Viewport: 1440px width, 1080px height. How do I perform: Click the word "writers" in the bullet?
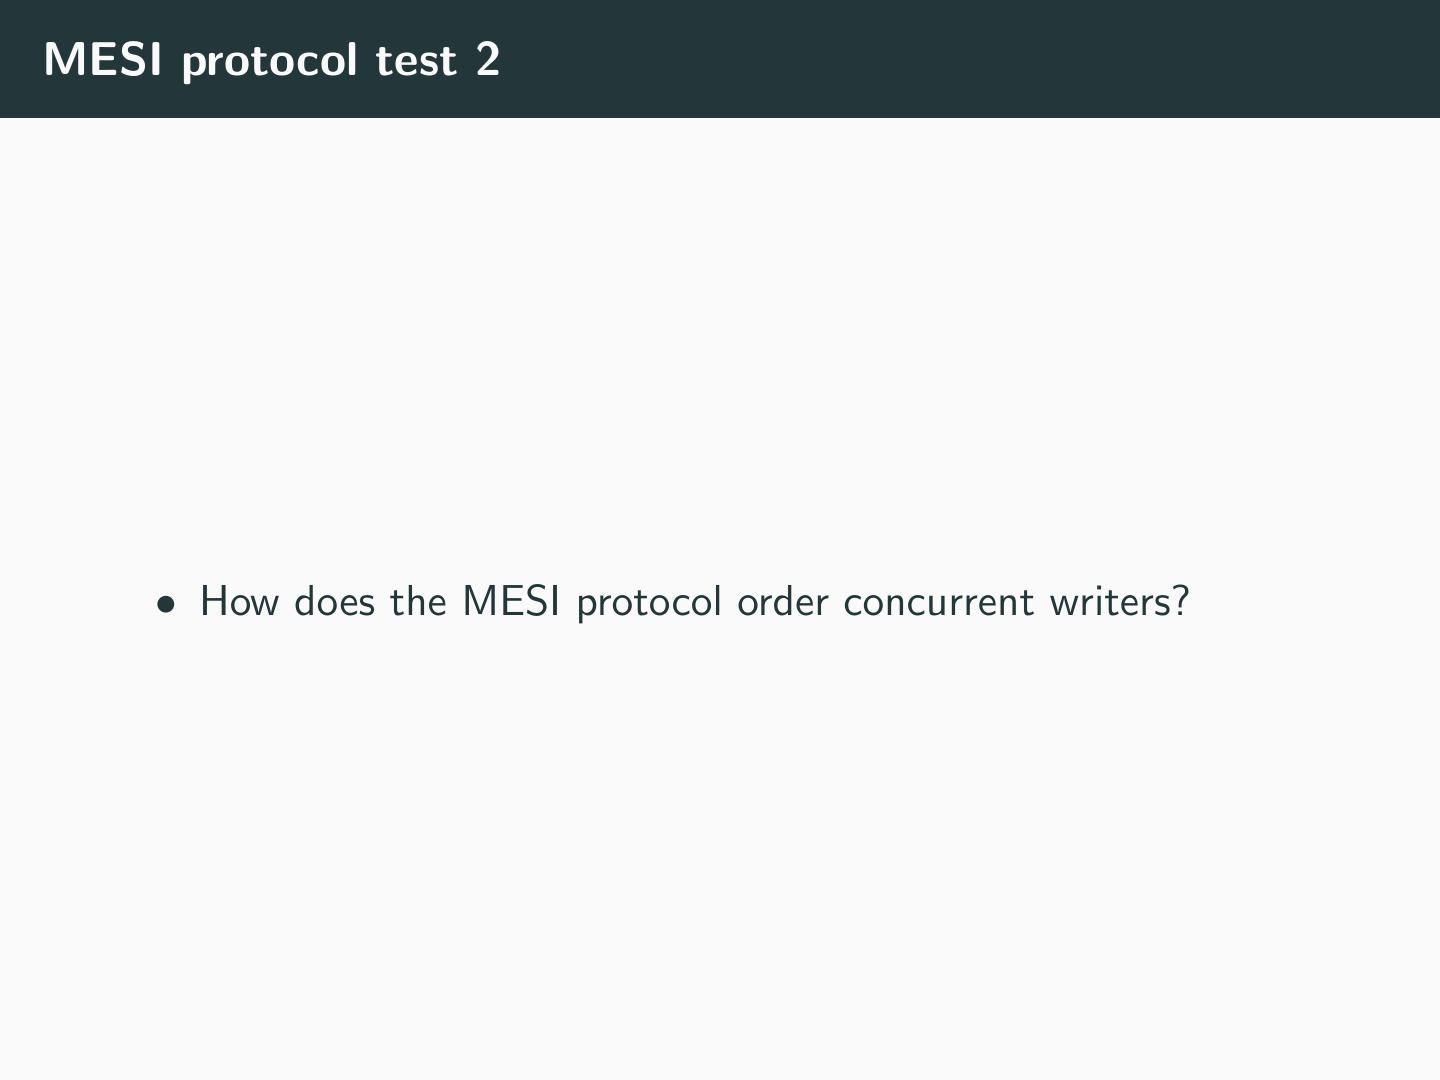[x=1108, y=602]
